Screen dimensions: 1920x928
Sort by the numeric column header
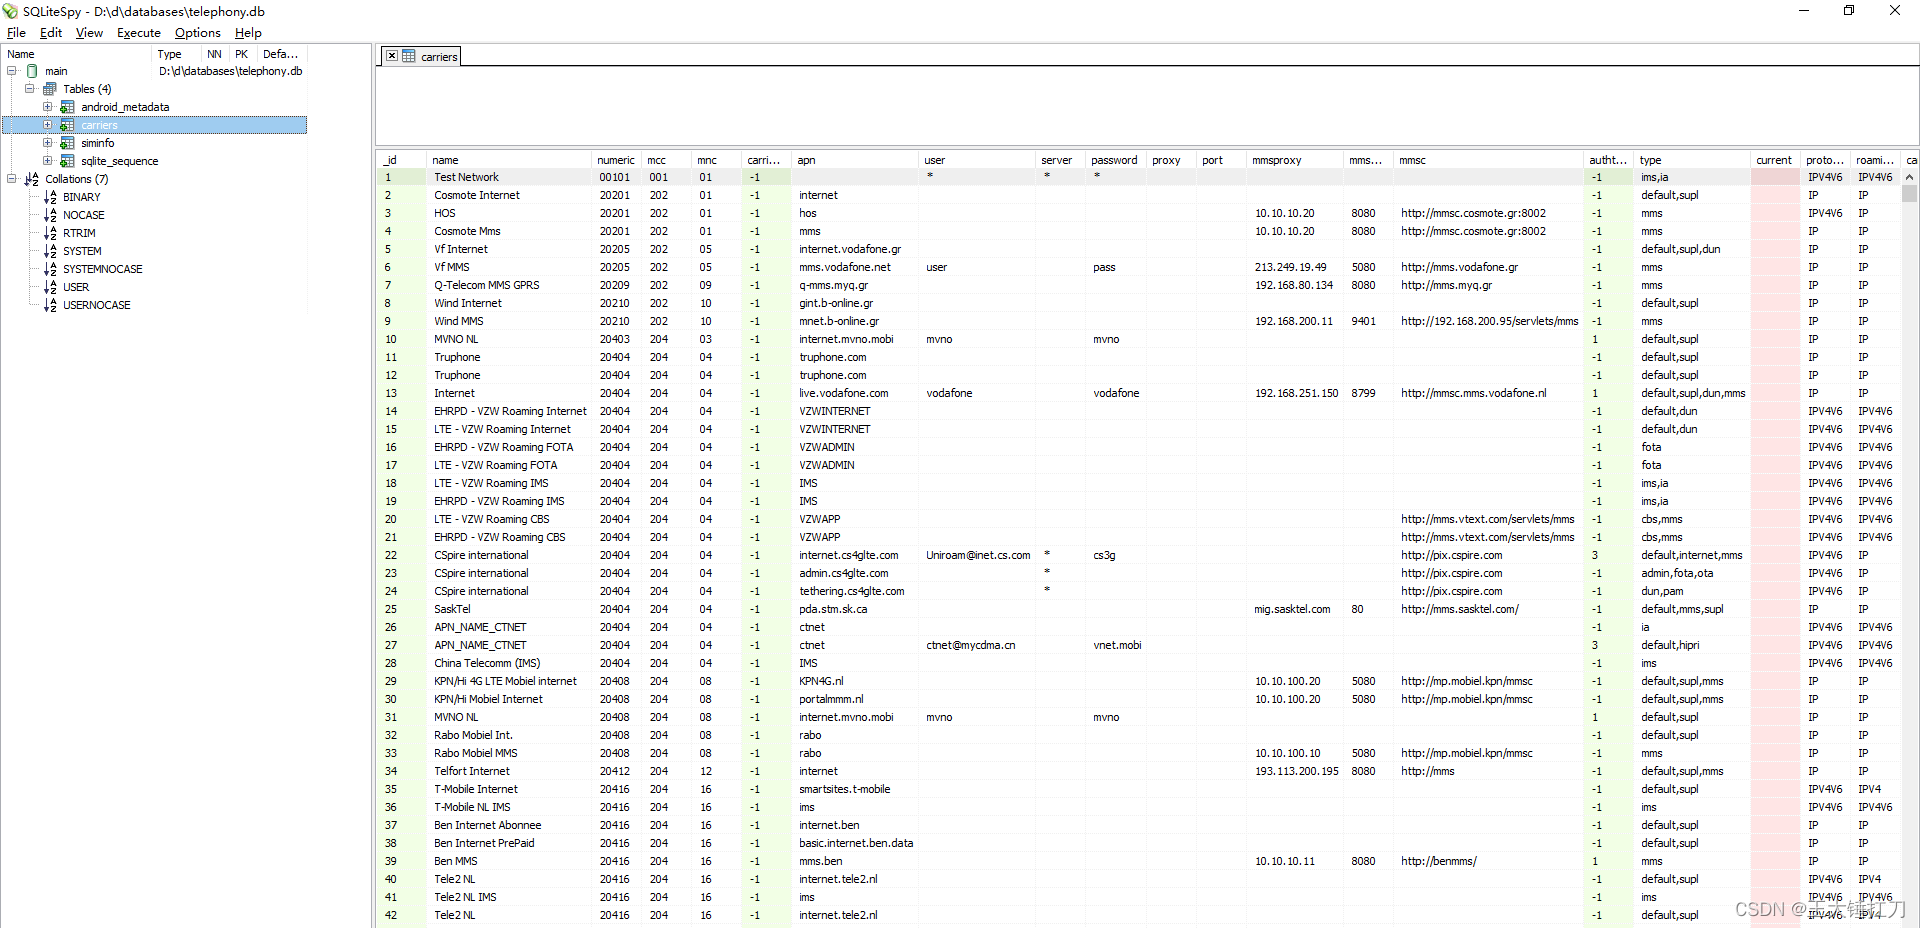tap(616, 160)
